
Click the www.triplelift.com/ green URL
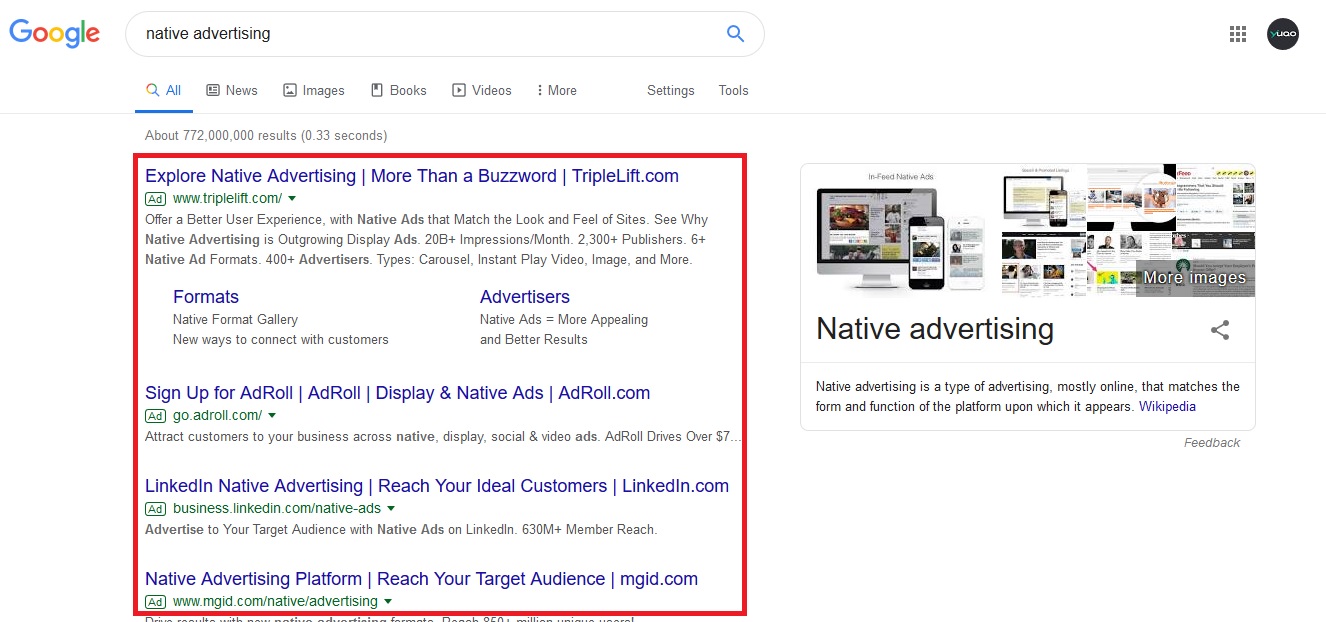227,199
